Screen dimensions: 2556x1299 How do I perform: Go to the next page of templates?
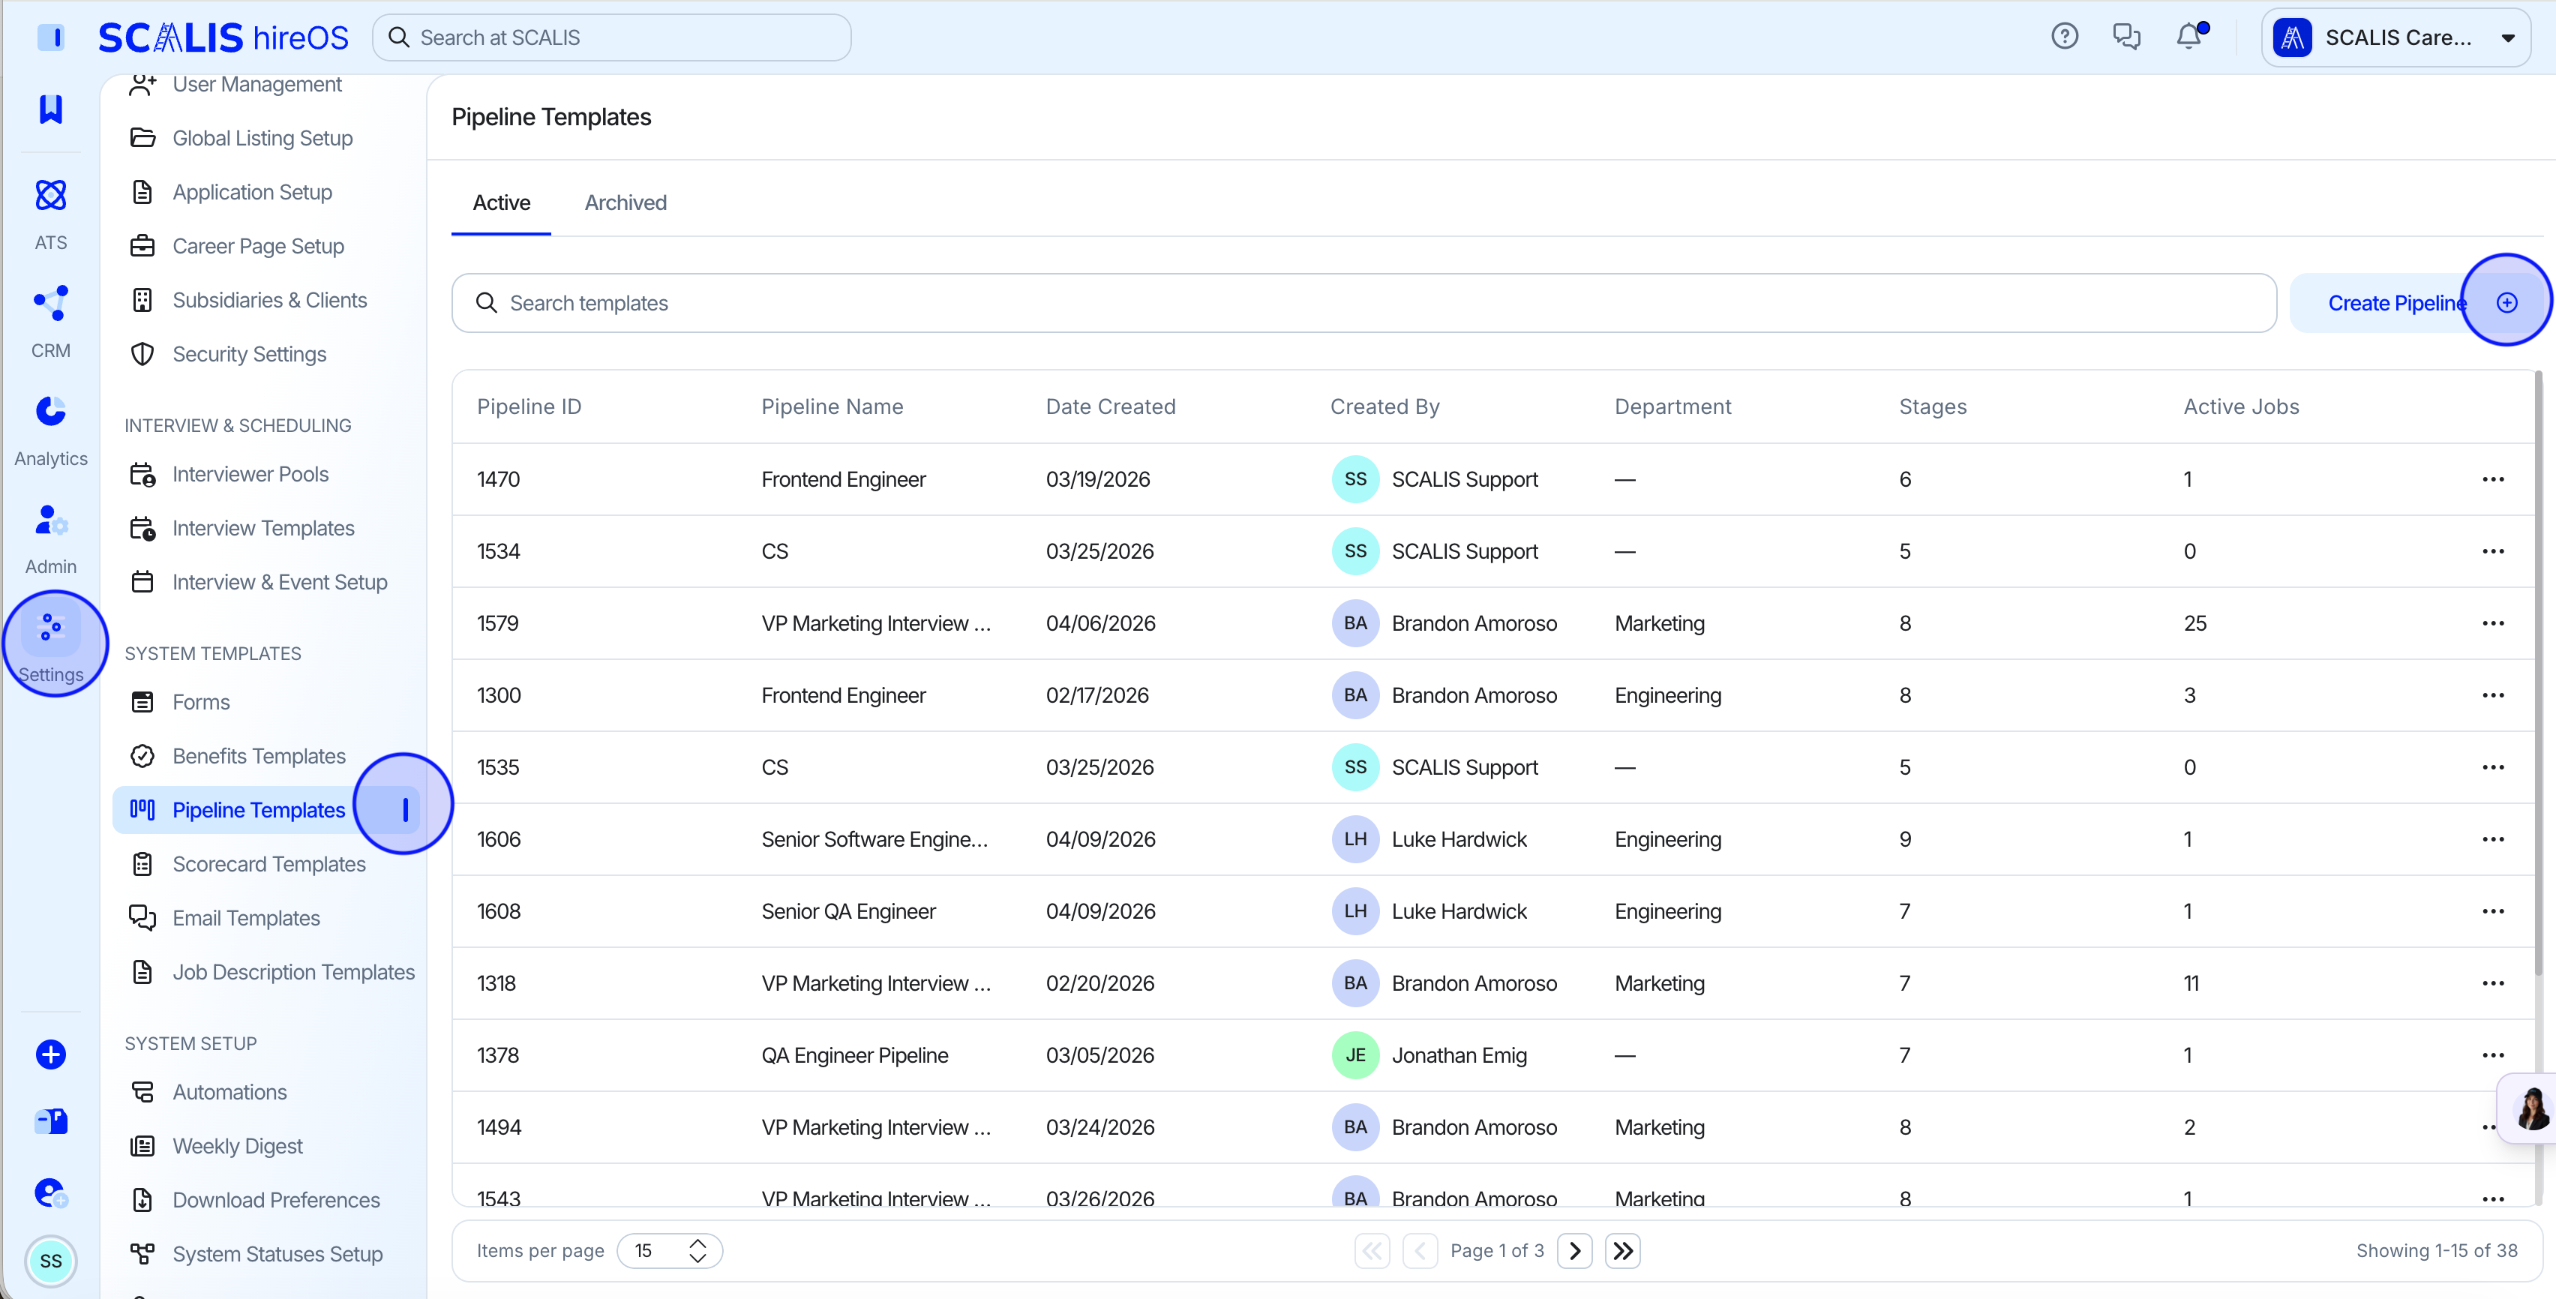tap(1574, 1250)
